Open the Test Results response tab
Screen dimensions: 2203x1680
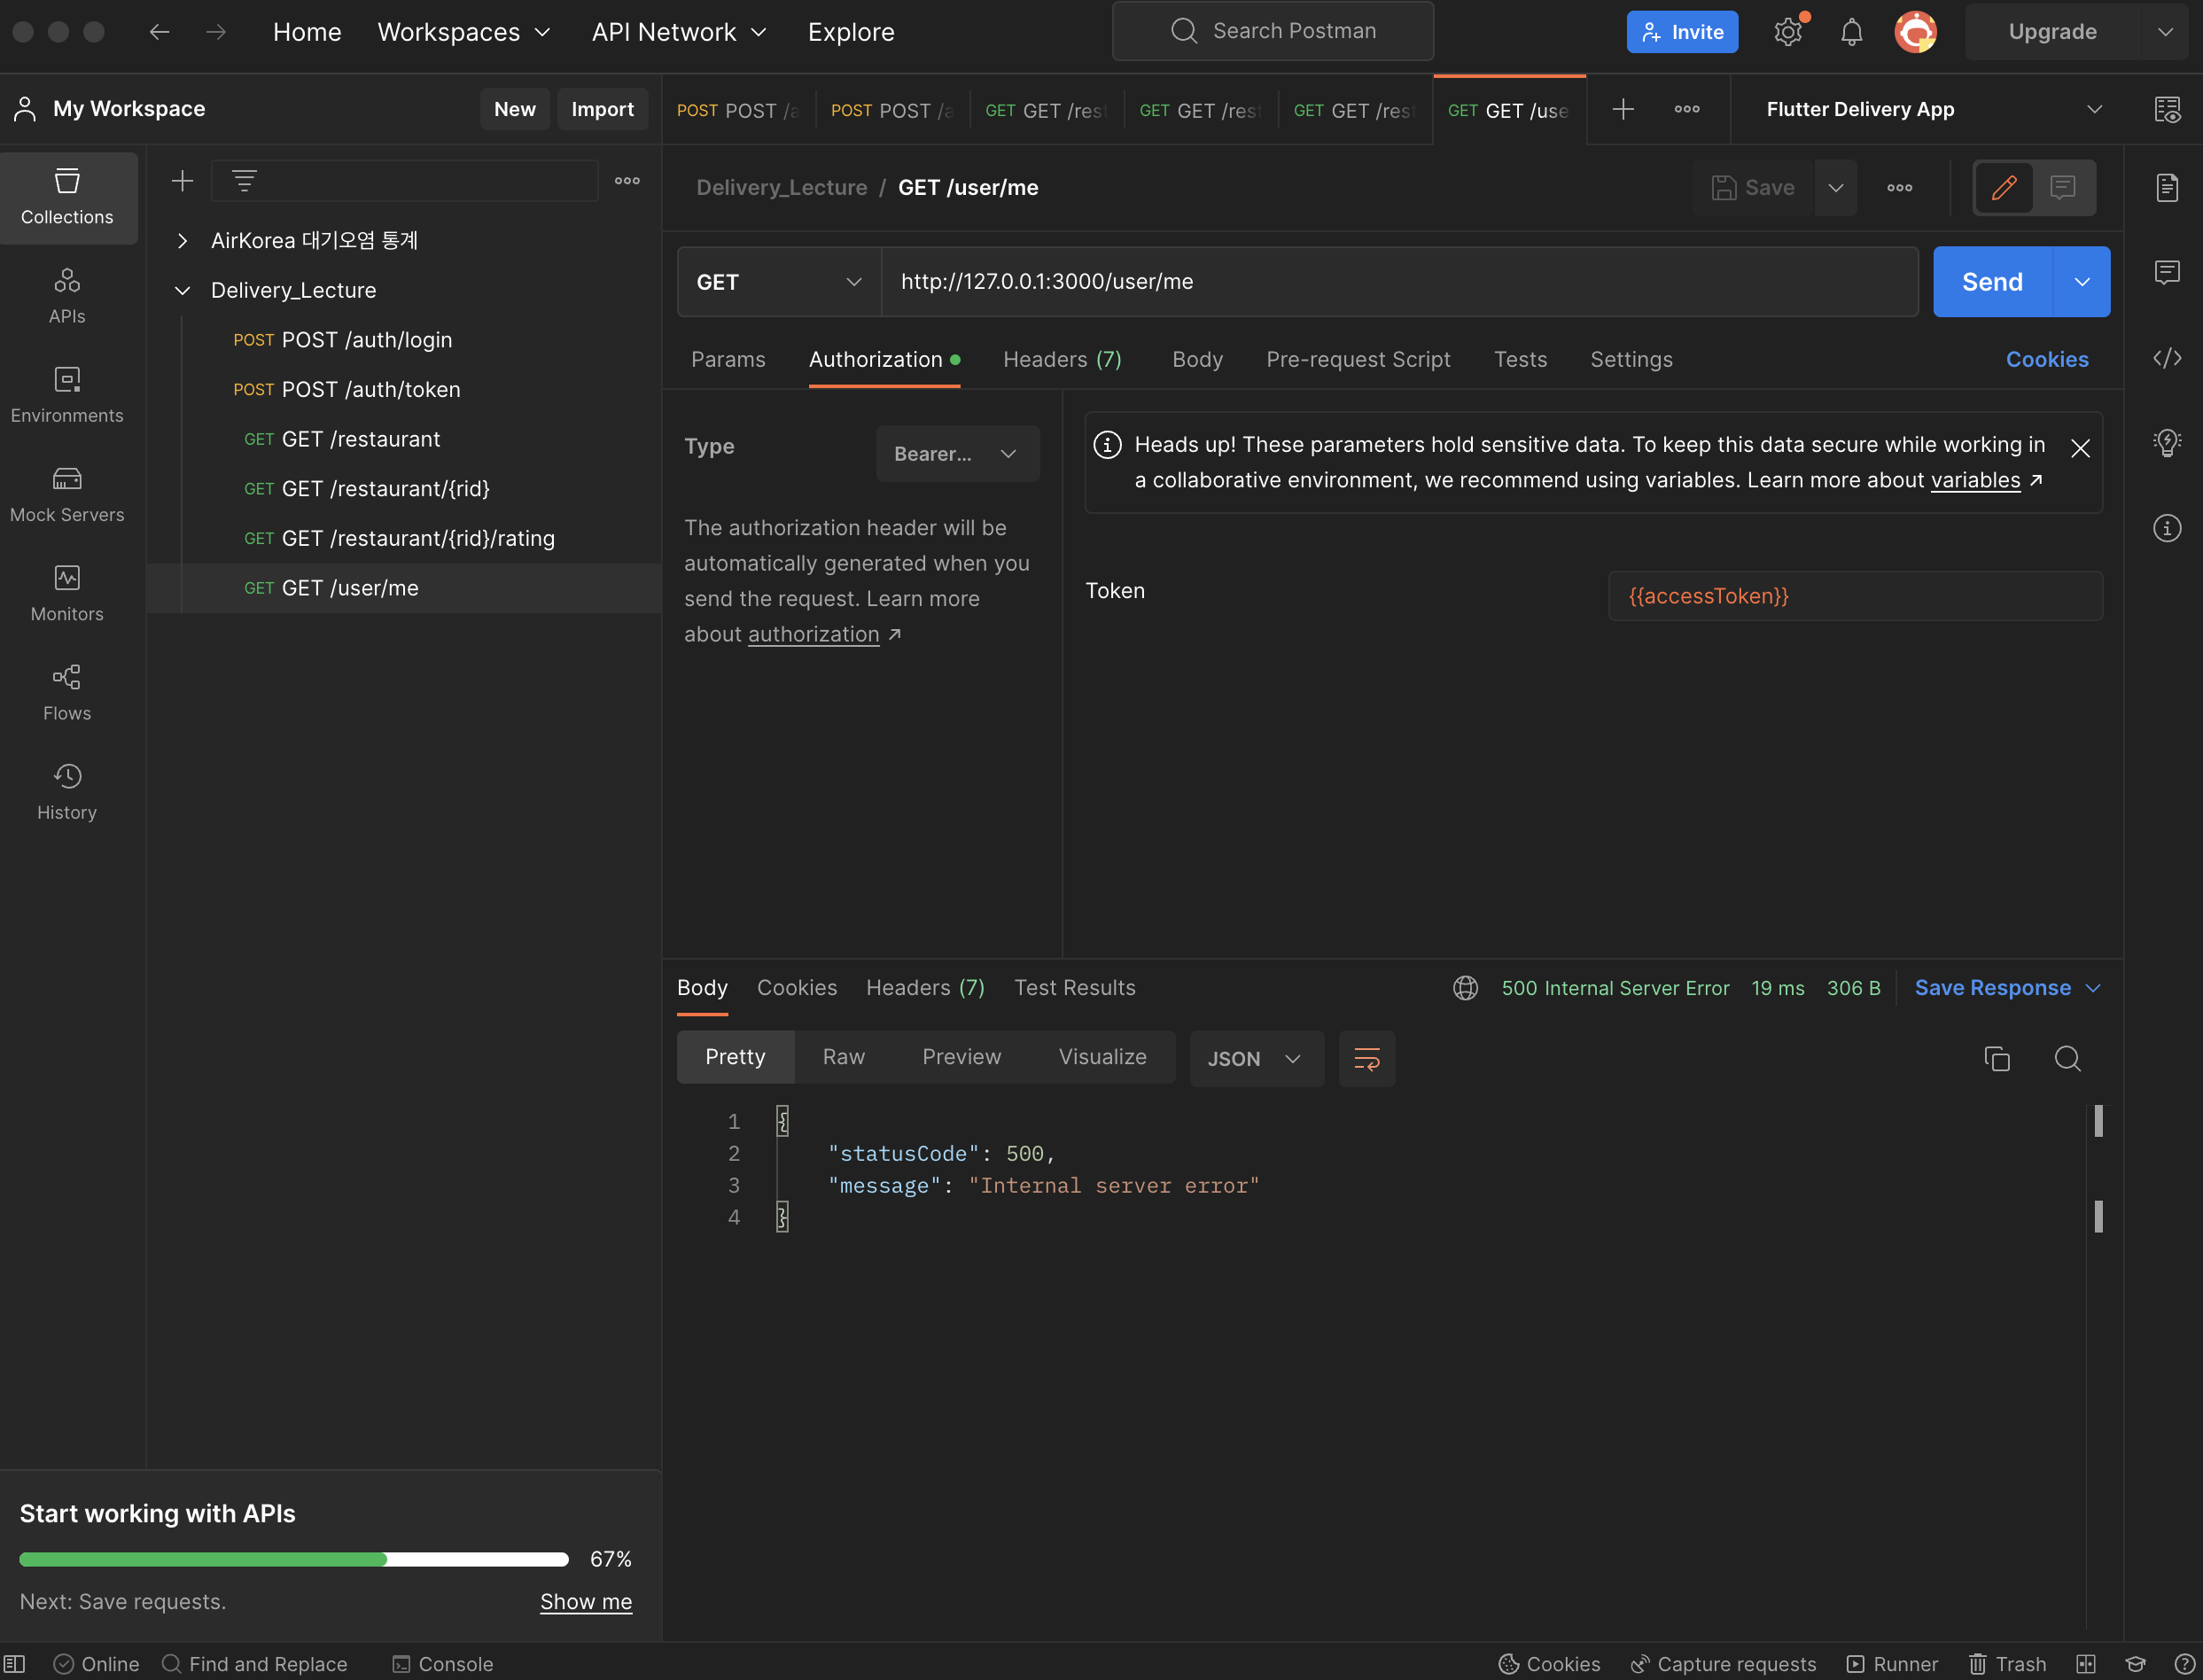point(1075,988)
